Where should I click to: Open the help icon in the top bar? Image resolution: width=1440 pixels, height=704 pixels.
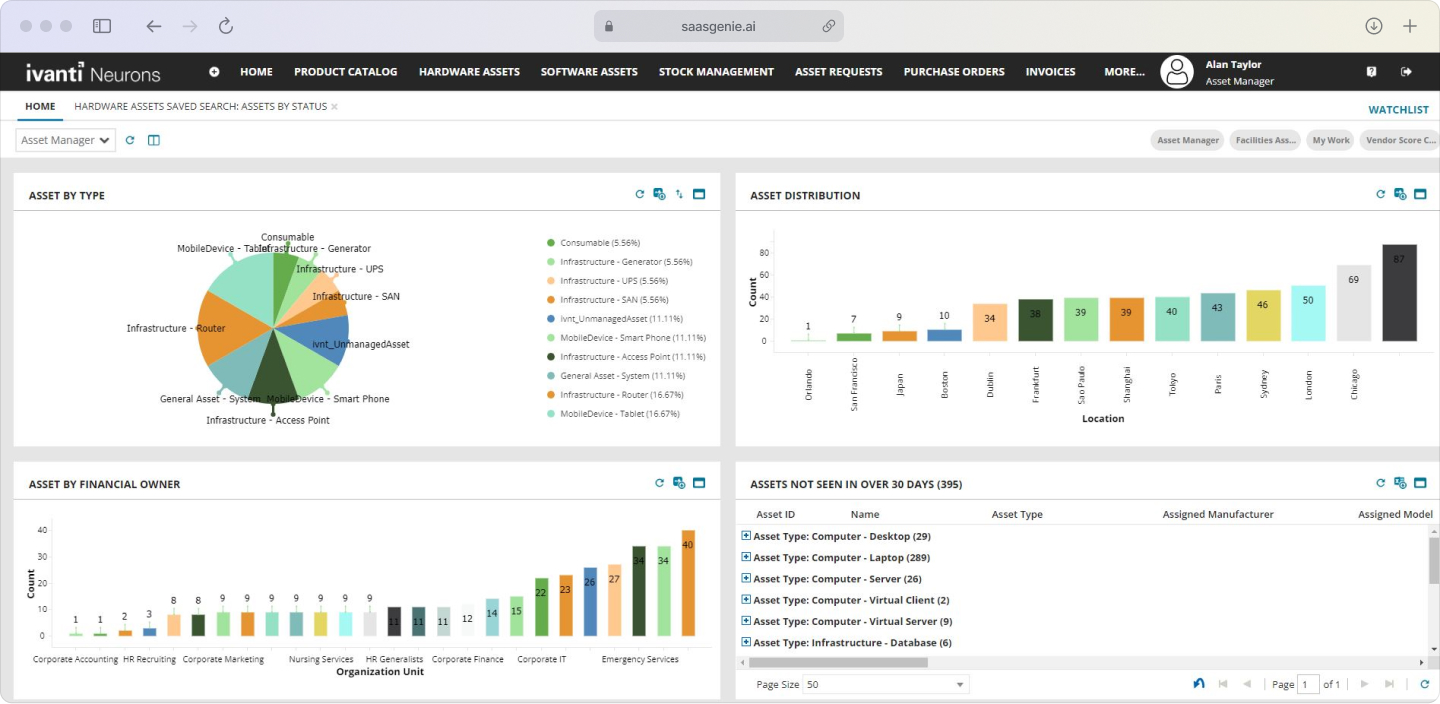[x=1372, y=72]
